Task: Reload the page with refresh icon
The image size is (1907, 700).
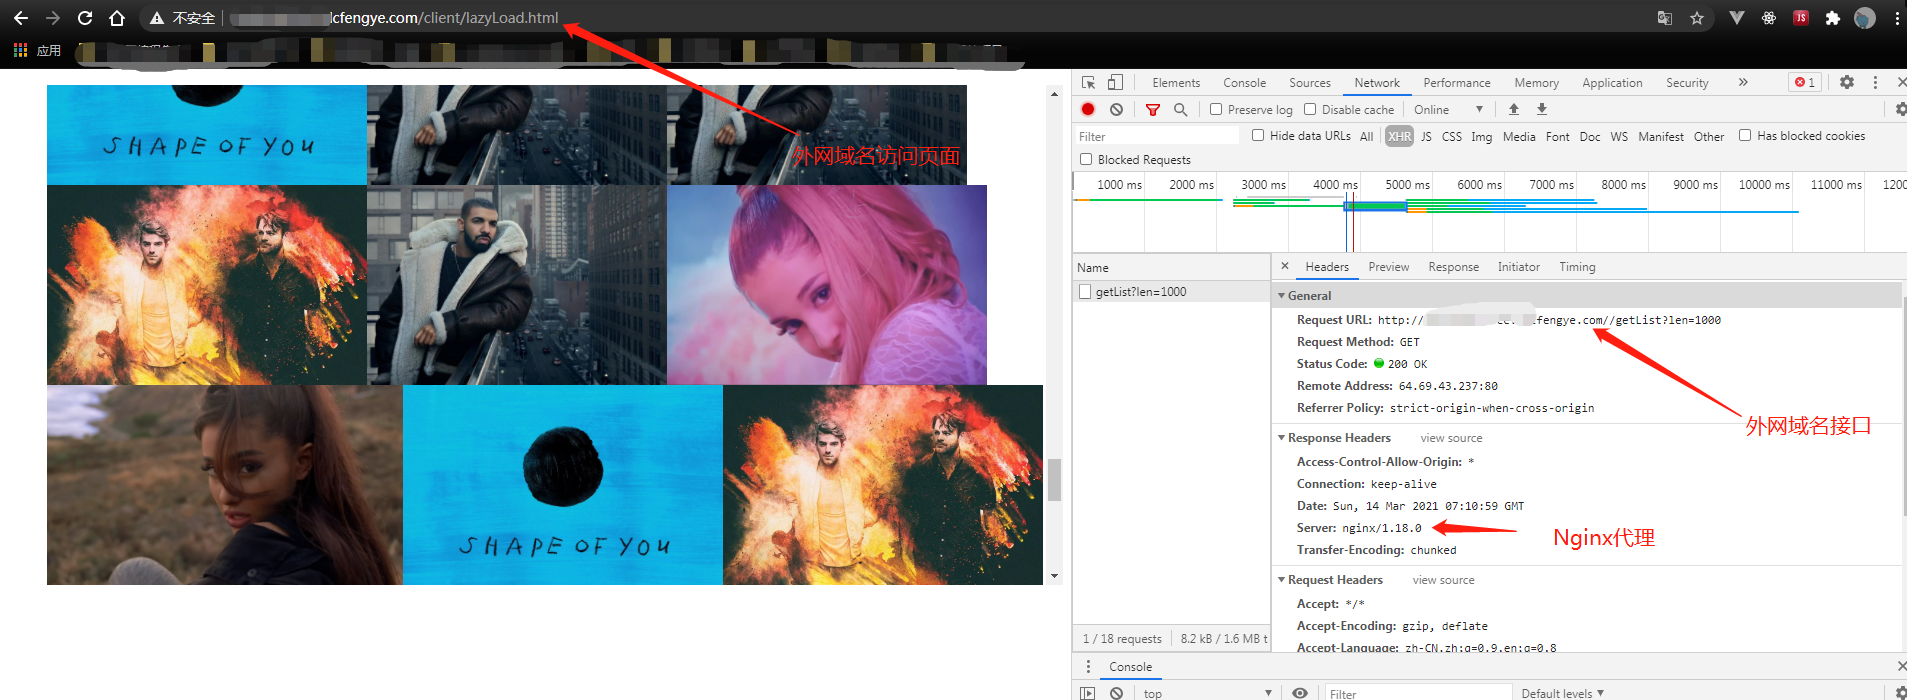Action: pos(85,18)
